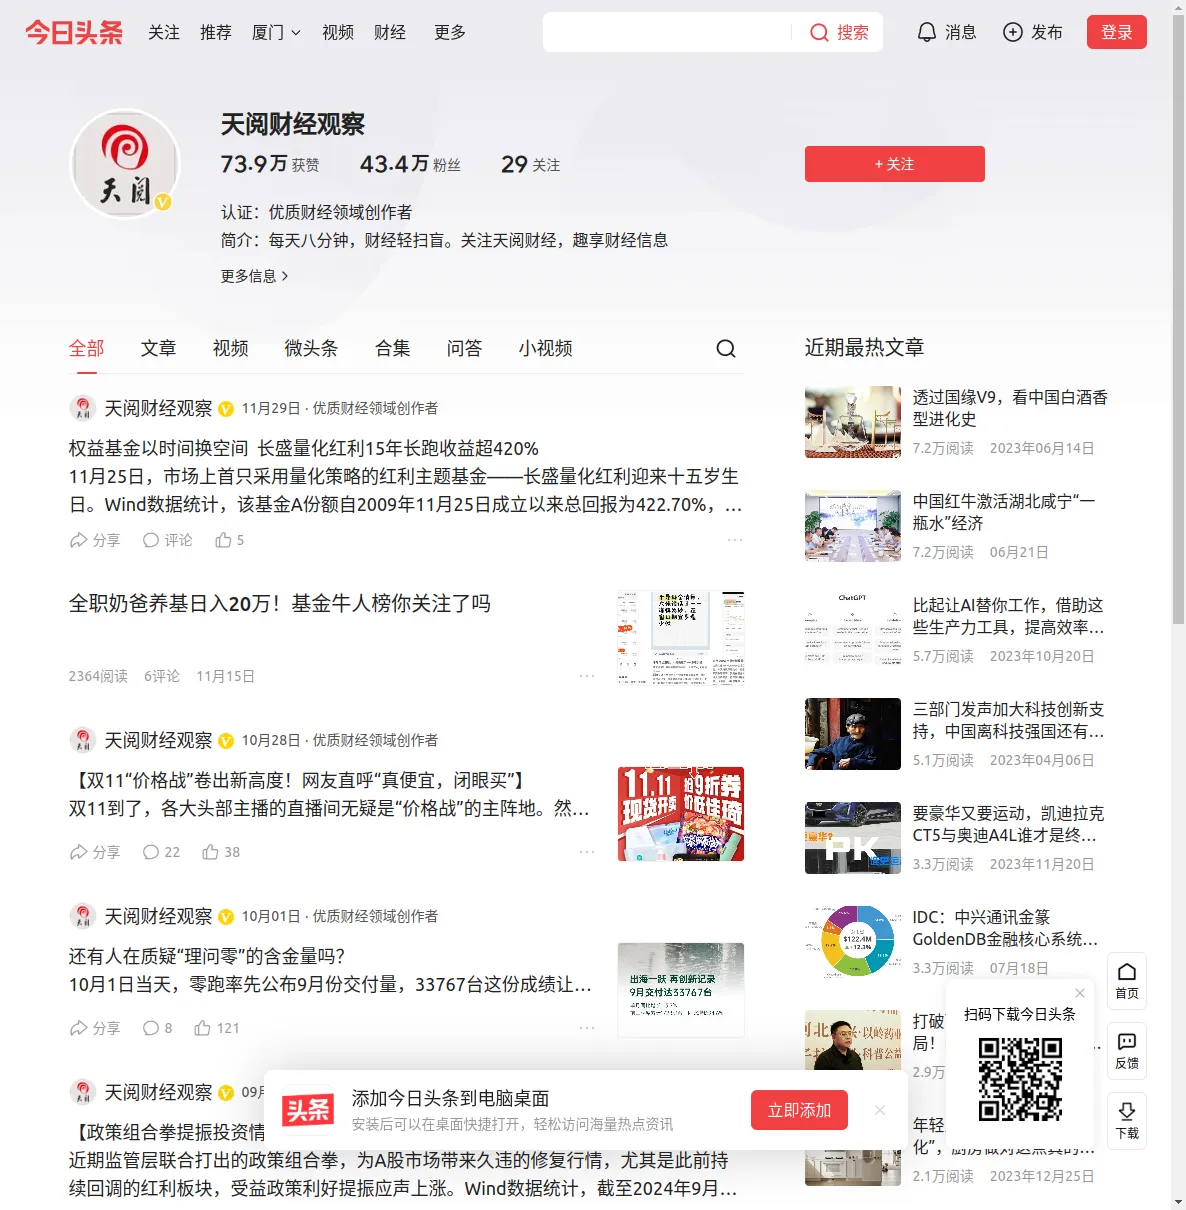Open the 天阅 profile avatar
This screenshot has width=1186, height=1210.
[x=125, y=163]
